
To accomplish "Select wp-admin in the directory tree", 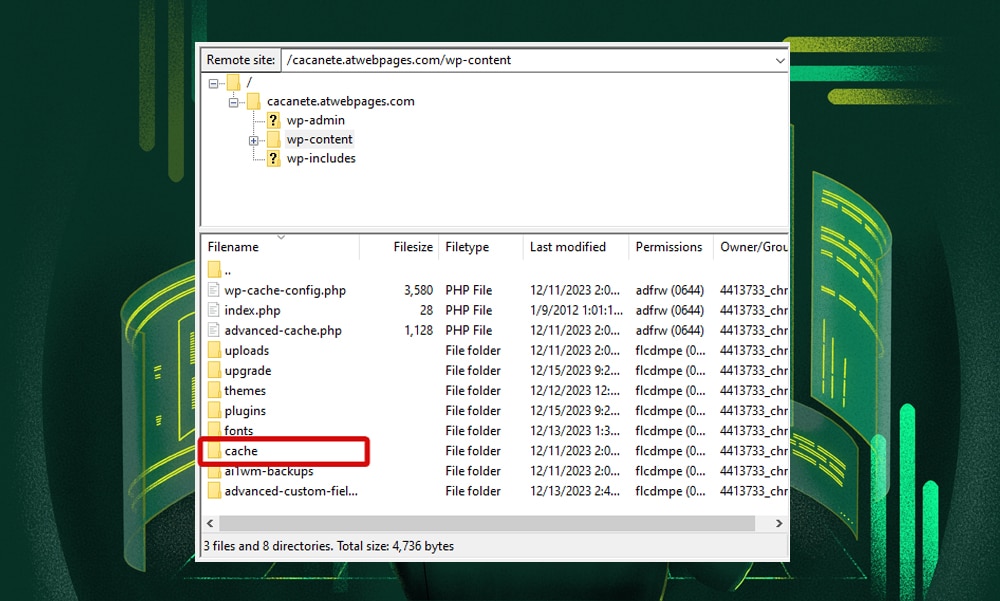I will click(x=316, y=120).
